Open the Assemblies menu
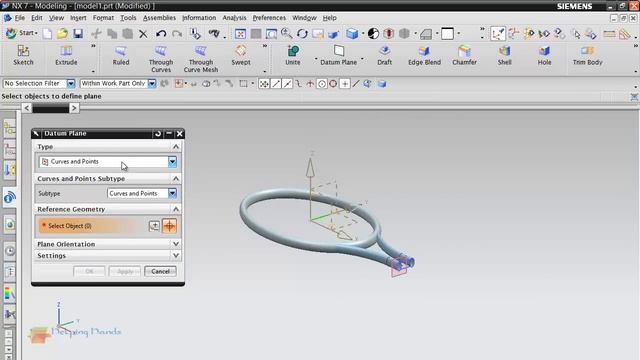640x360 pixels. coord(159,18)
